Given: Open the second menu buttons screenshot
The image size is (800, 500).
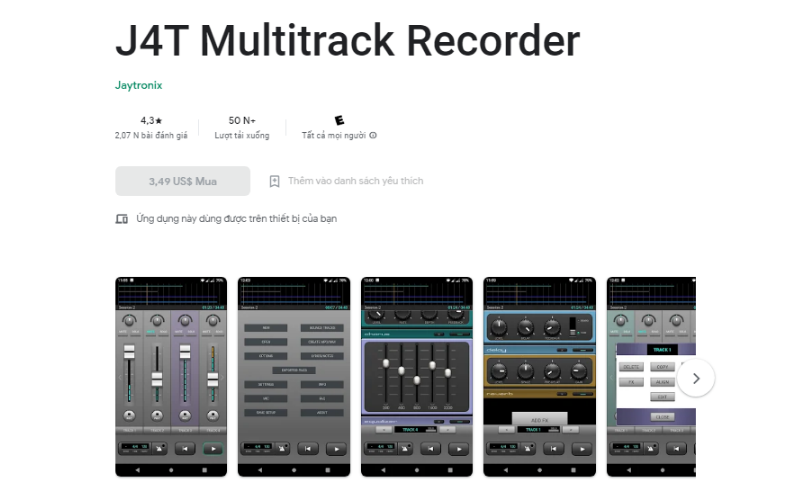Looking at the screenshot, I should pos(294,377).
